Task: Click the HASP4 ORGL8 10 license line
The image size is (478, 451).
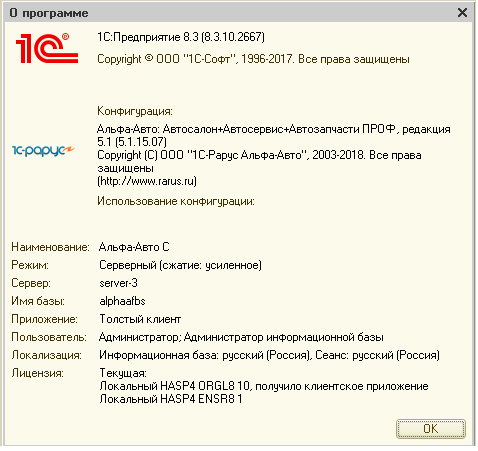Action: (x=264, y=386)
